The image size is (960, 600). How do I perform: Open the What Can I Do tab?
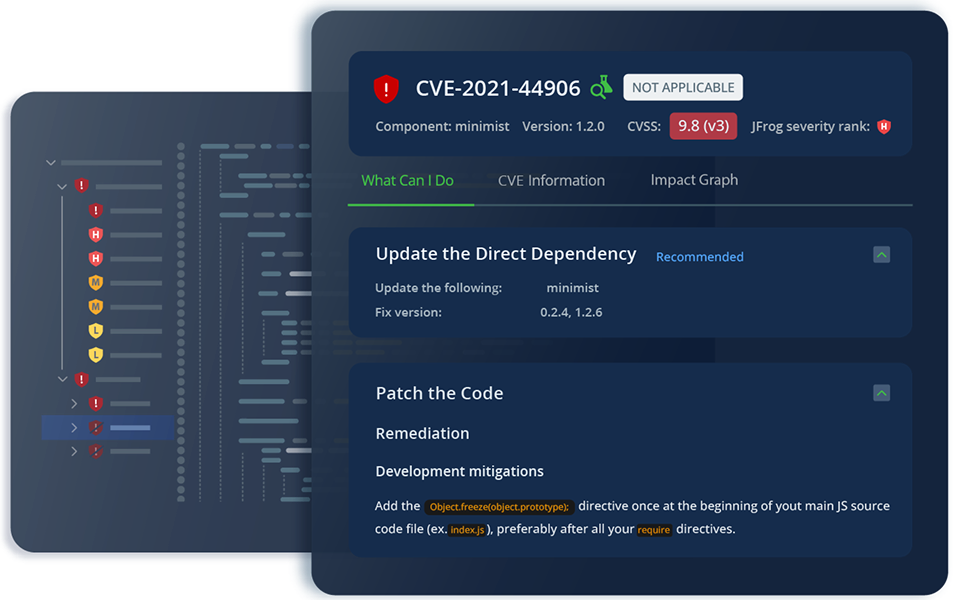407,181
